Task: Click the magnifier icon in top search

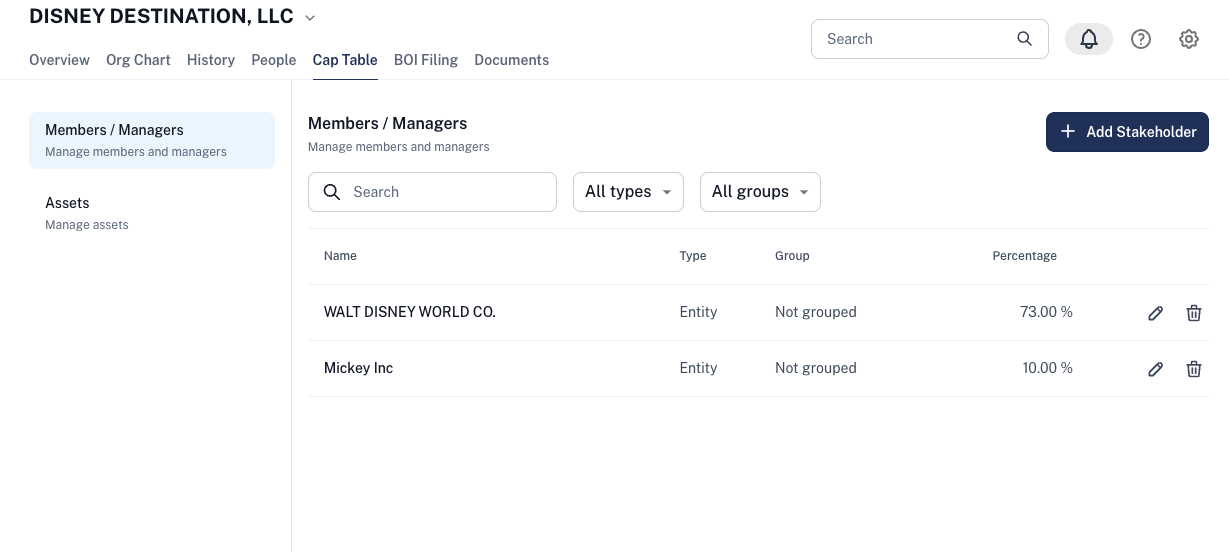Action: [x=1024, y=39]
